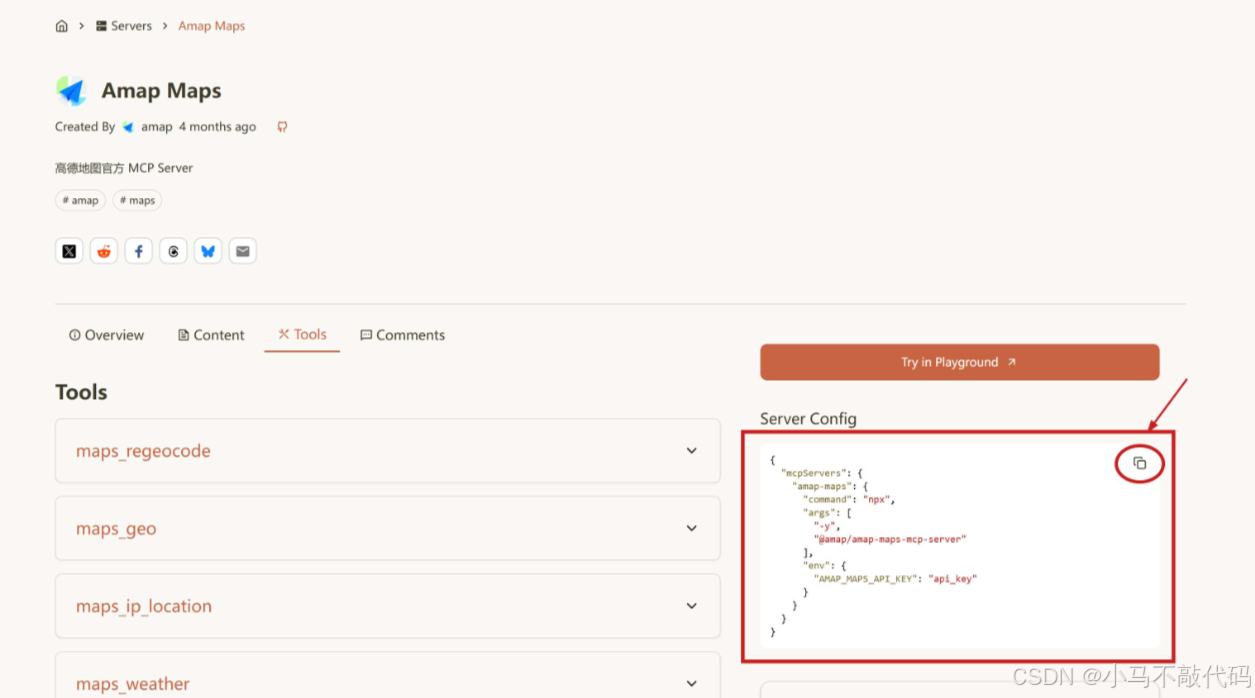Open the maps_ip_location tool name
The width and height of the screenshot is (1255, 698).
tap(144, 606)
